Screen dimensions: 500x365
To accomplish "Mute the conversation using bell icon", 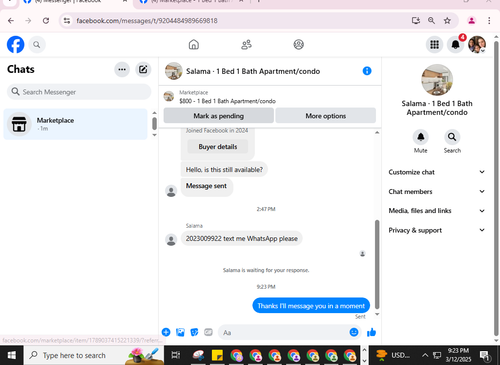I will [x=421, y=137].
